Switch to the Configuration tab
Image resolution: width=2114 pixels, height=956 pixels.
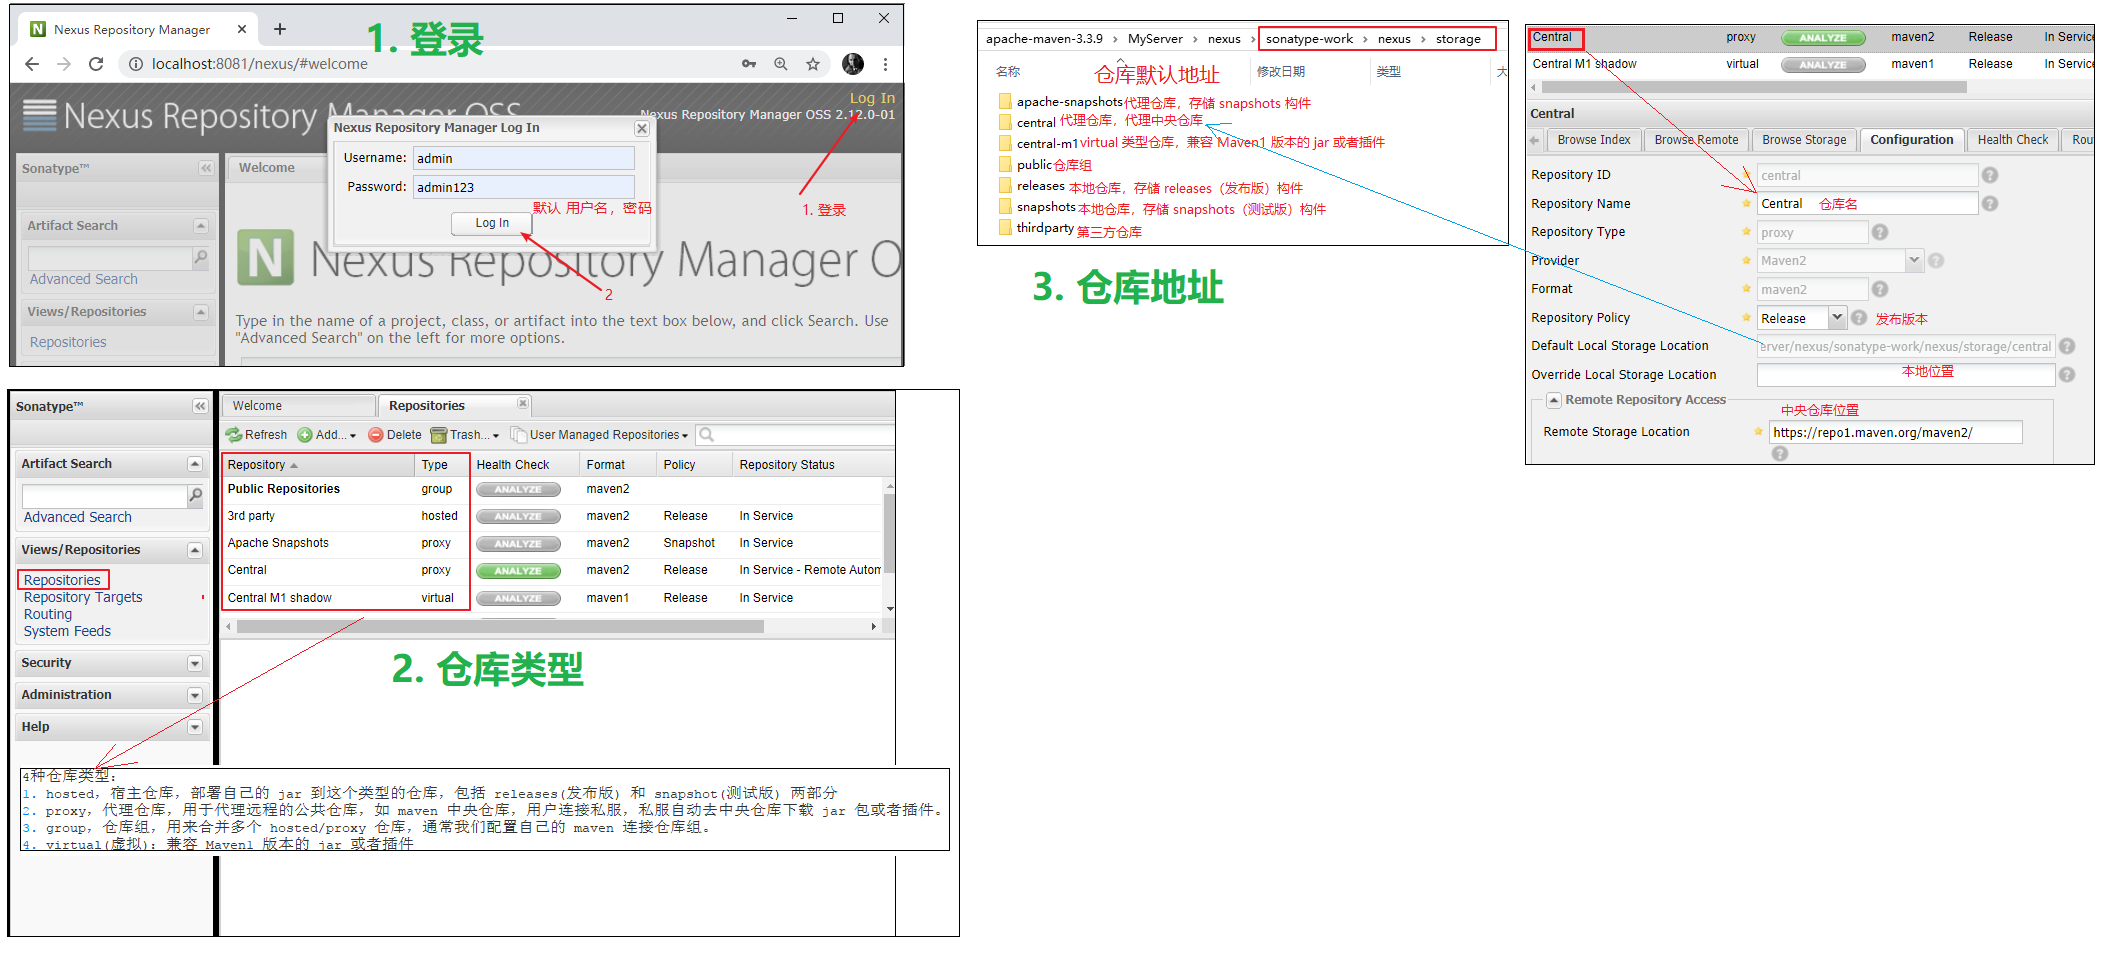tap(1911, 140)
